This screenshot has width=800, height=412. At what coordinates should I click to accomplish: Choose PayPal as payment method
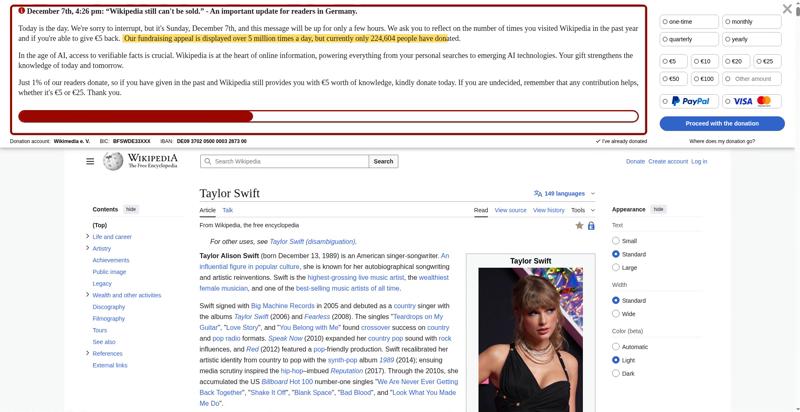point(690,101)
